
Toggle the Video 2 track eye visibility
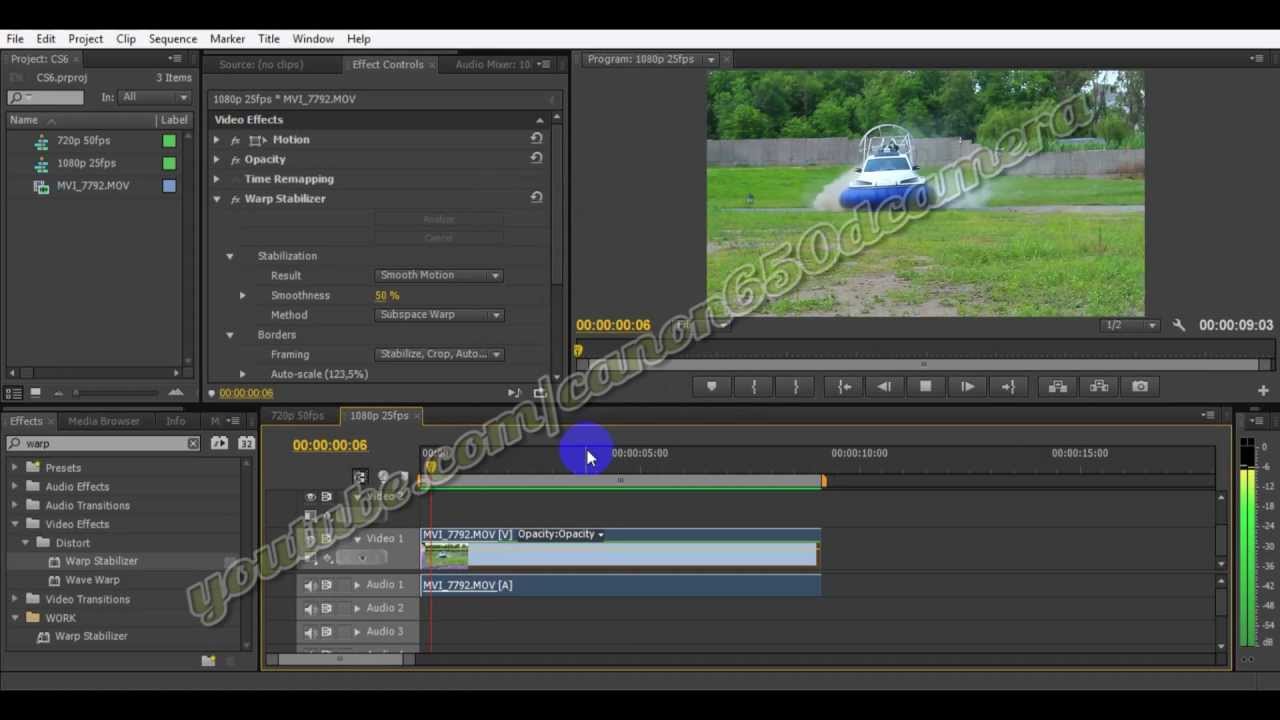pyautogui.click(x=310, y=497)
